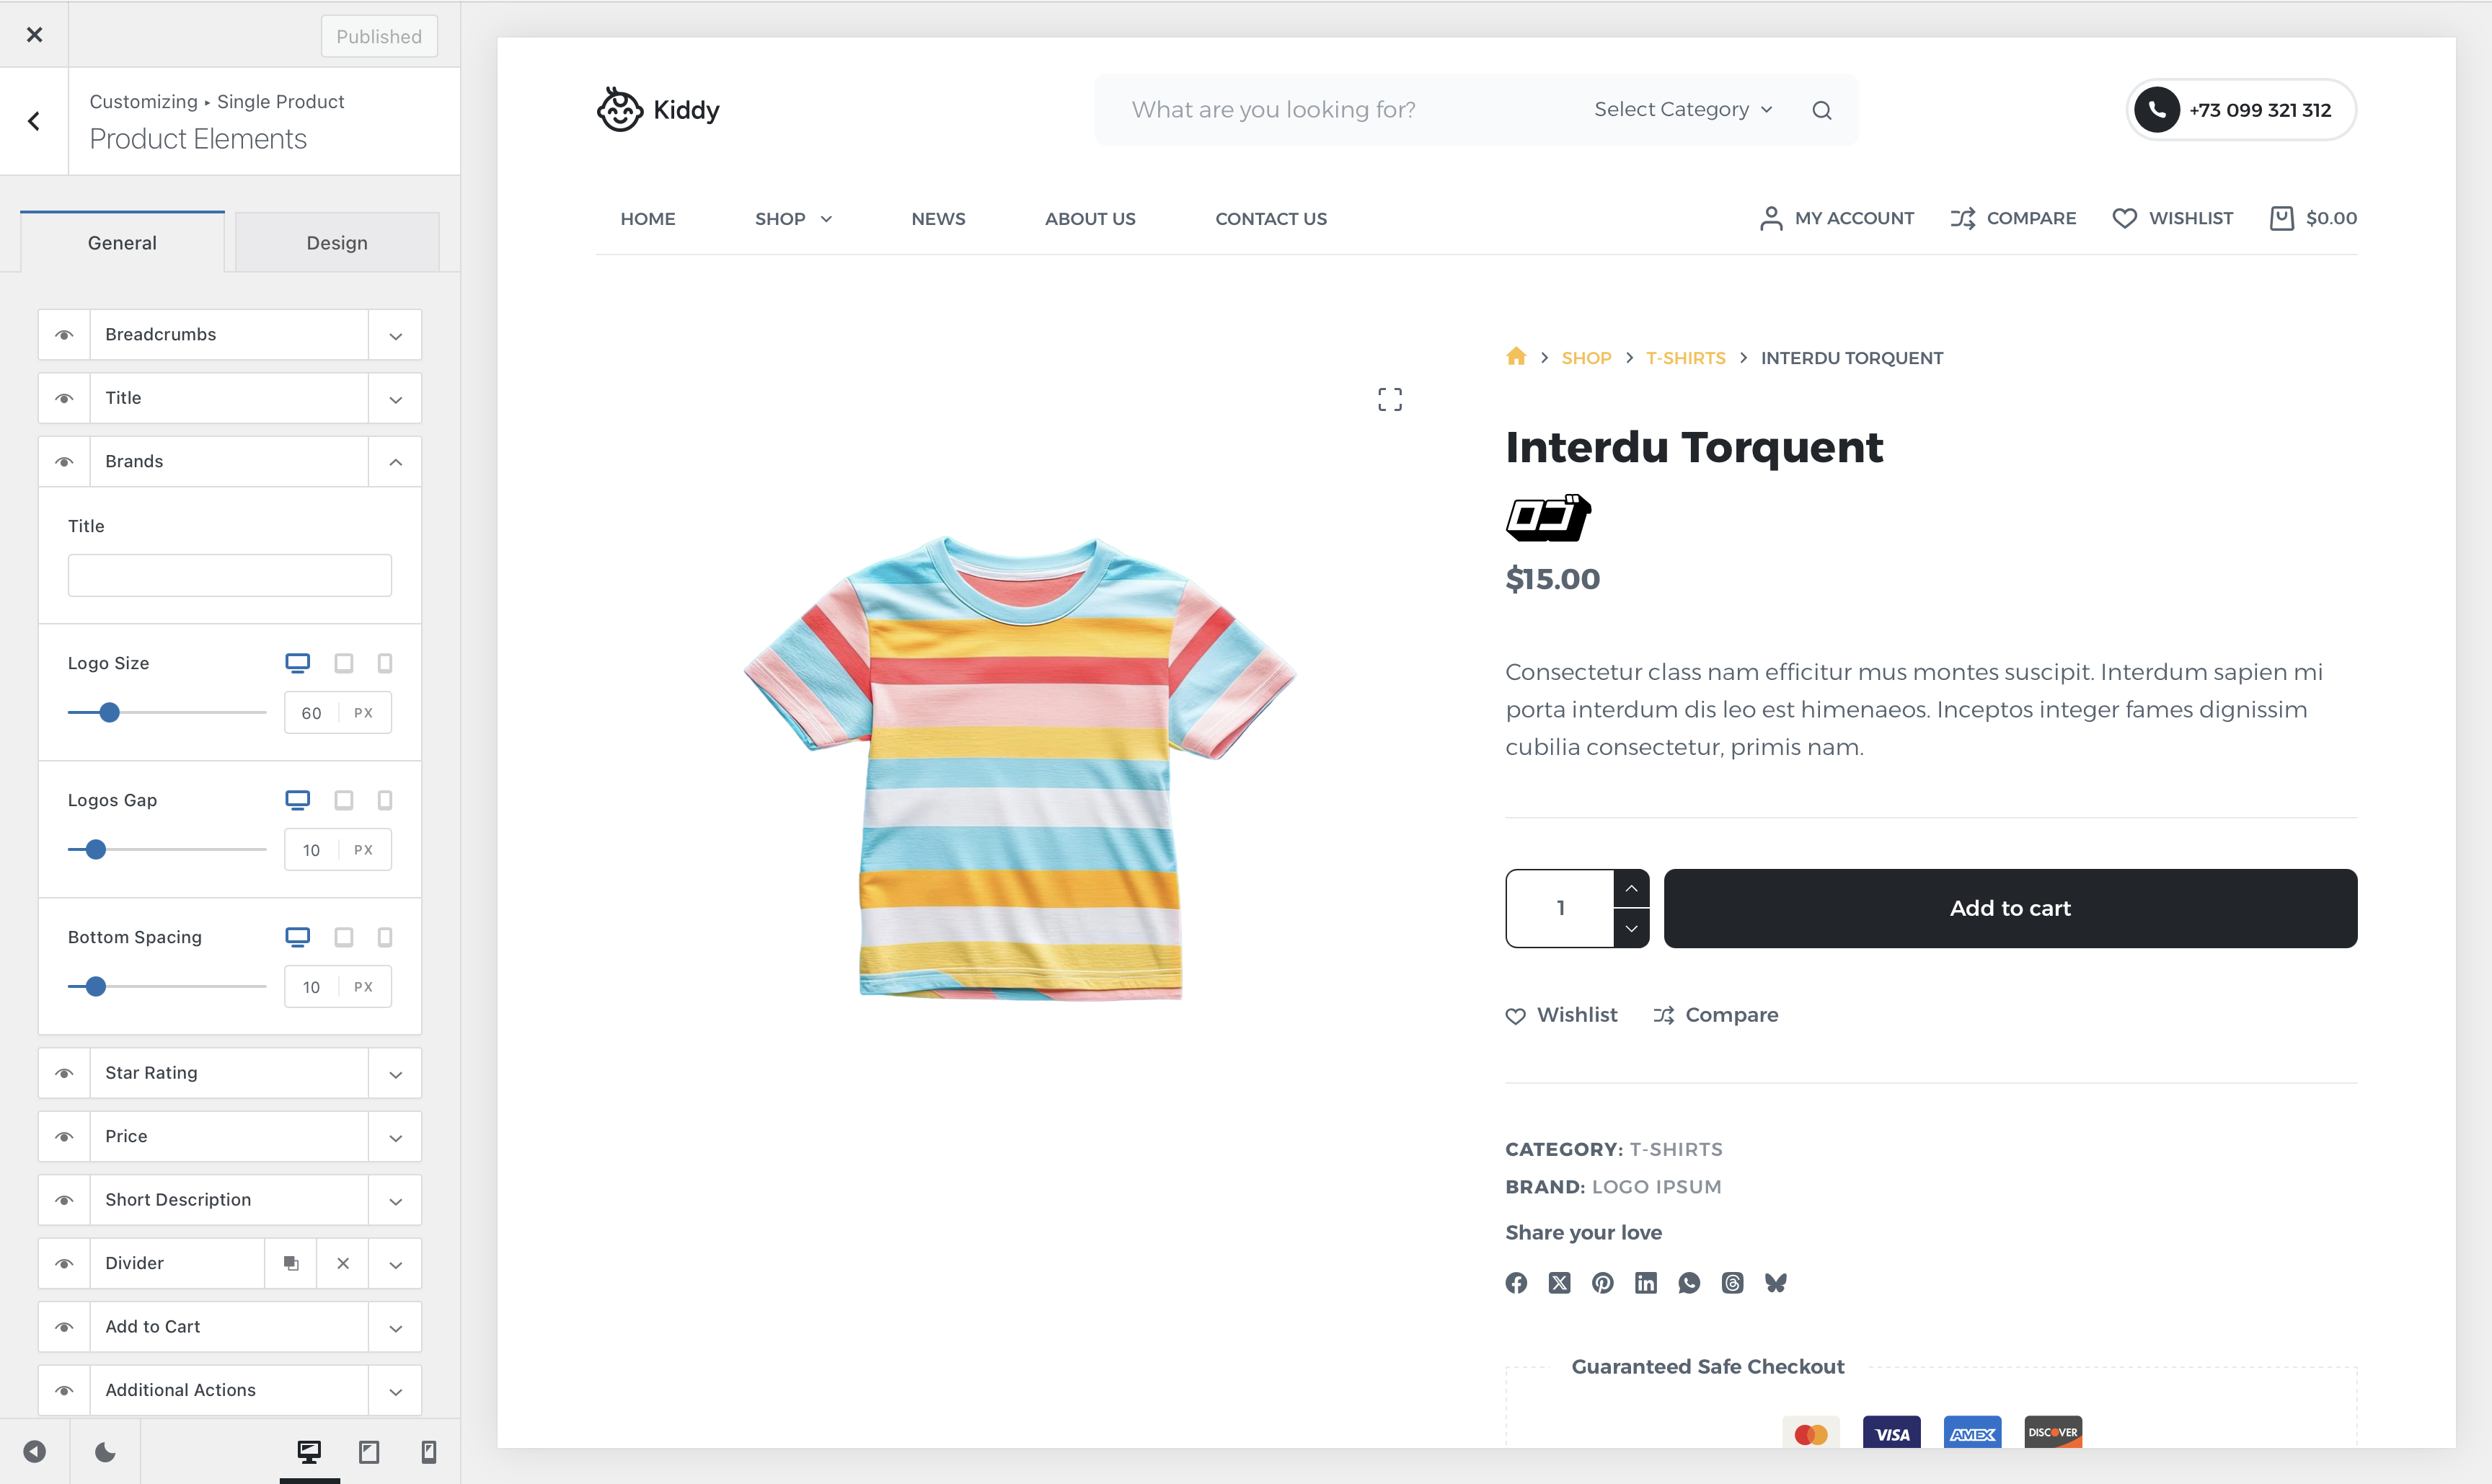Open the NEWS menu item
2492x1484 pixels.
tap(938, 218)
